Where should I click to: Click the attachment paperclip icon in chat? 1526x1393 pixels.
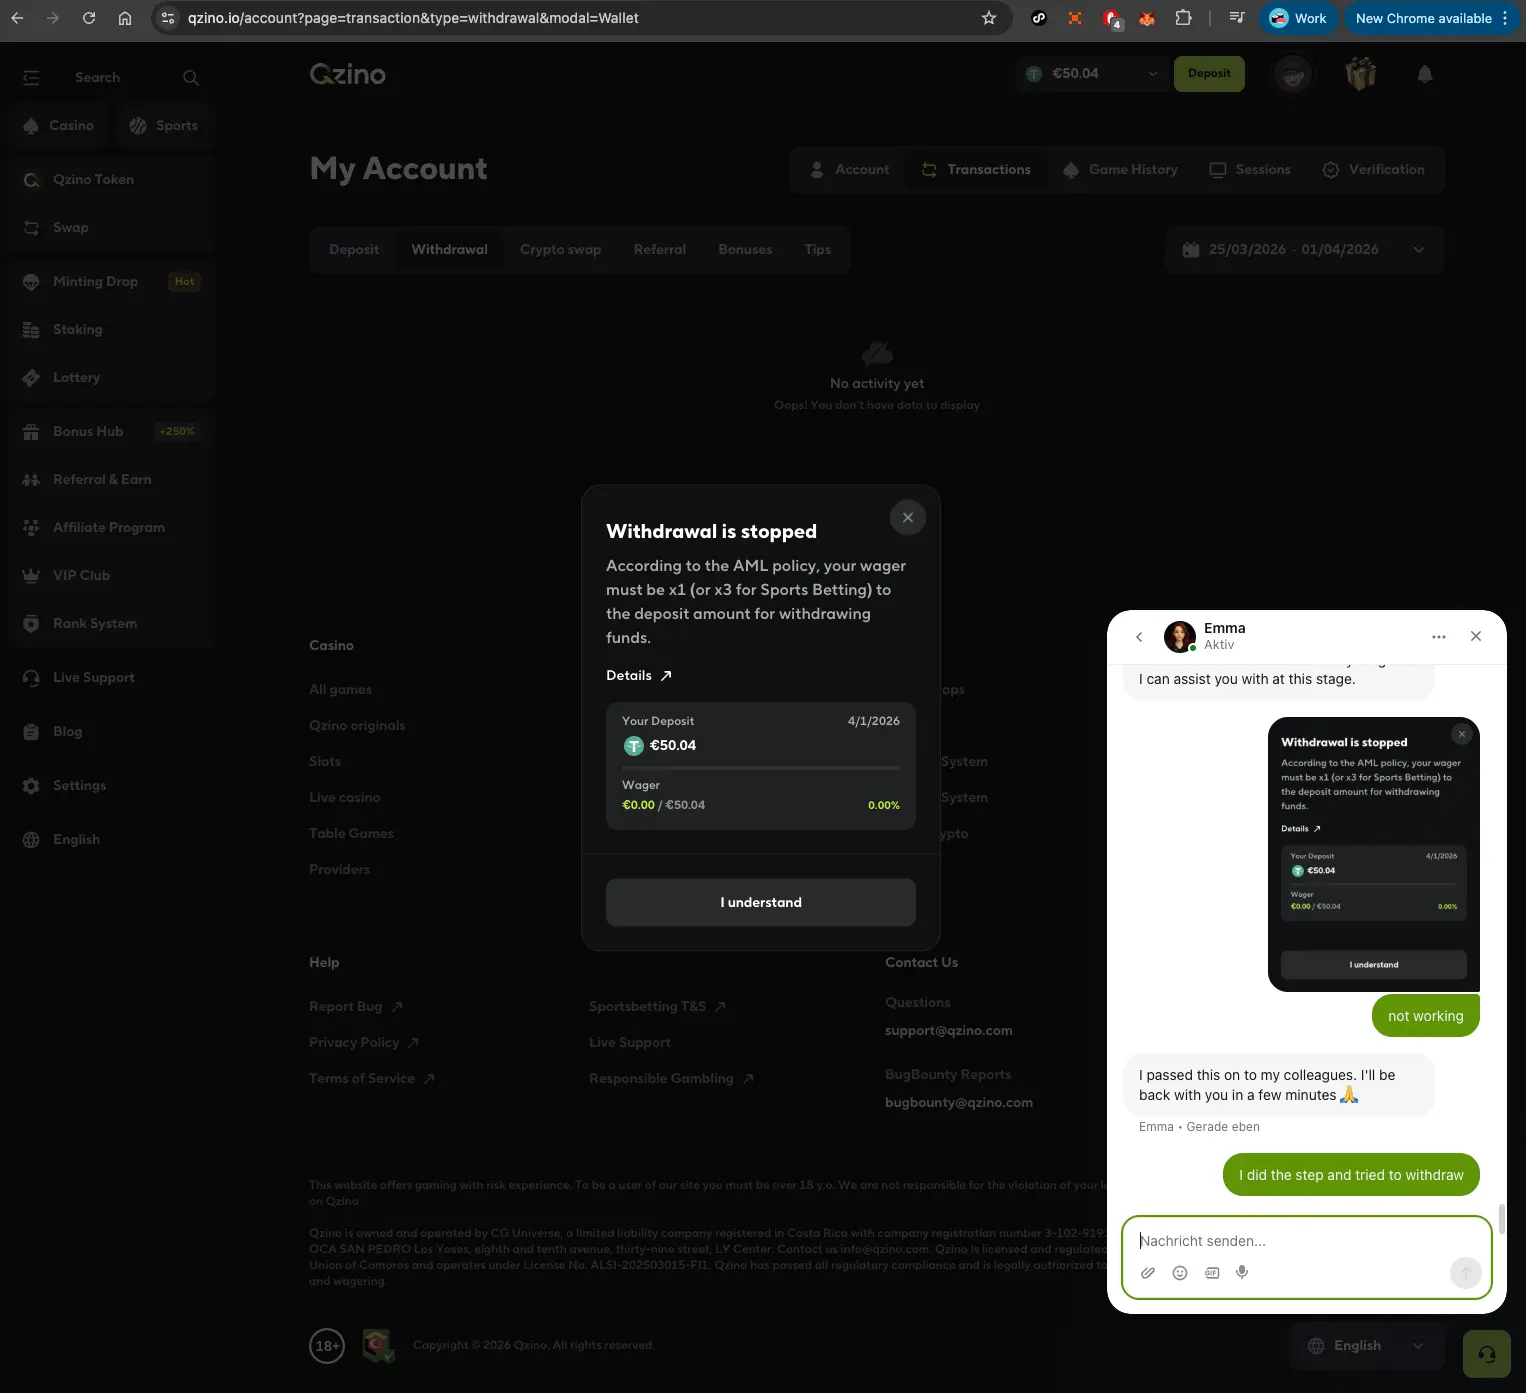coord(1148,1273)
